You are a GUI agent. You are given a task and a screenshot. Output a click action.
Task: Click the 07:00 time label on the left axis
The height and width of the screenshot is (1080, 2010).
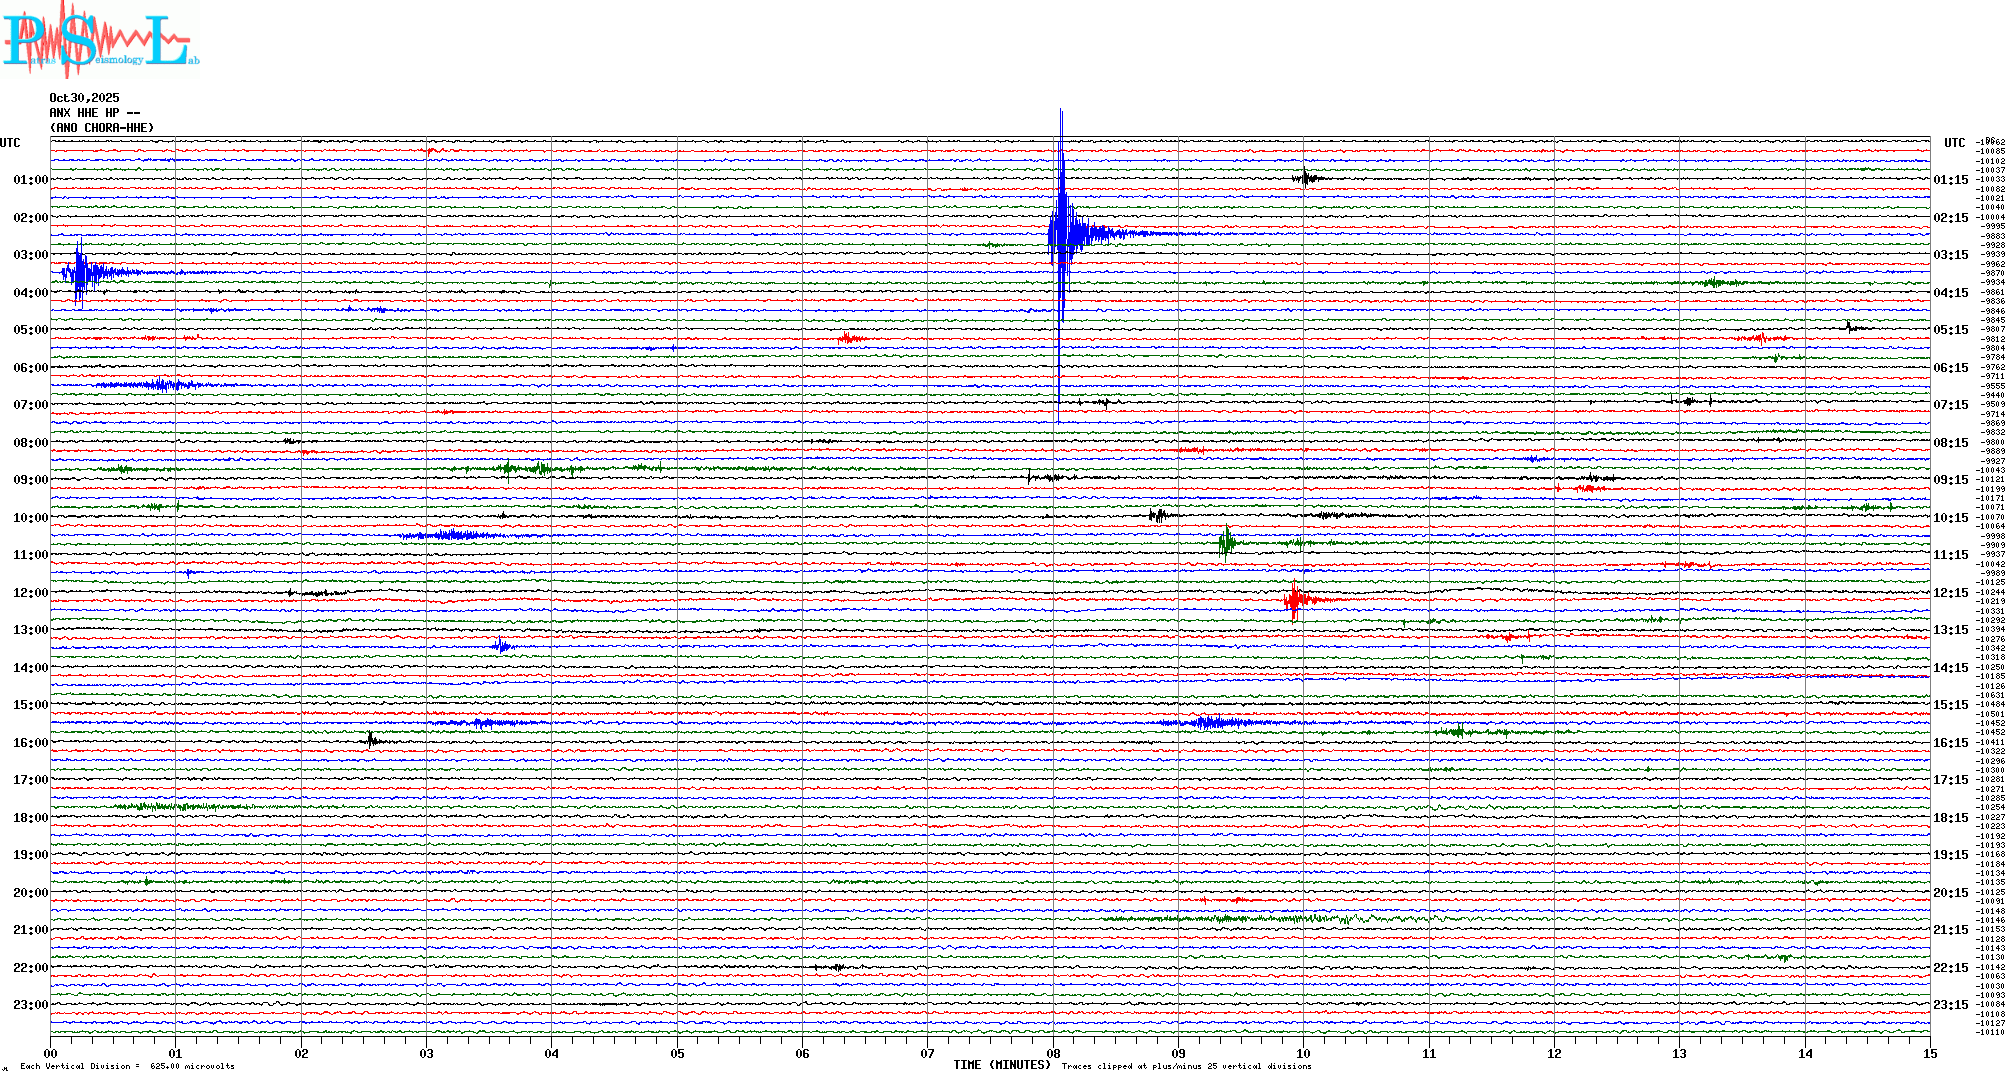tap(30, 405)
